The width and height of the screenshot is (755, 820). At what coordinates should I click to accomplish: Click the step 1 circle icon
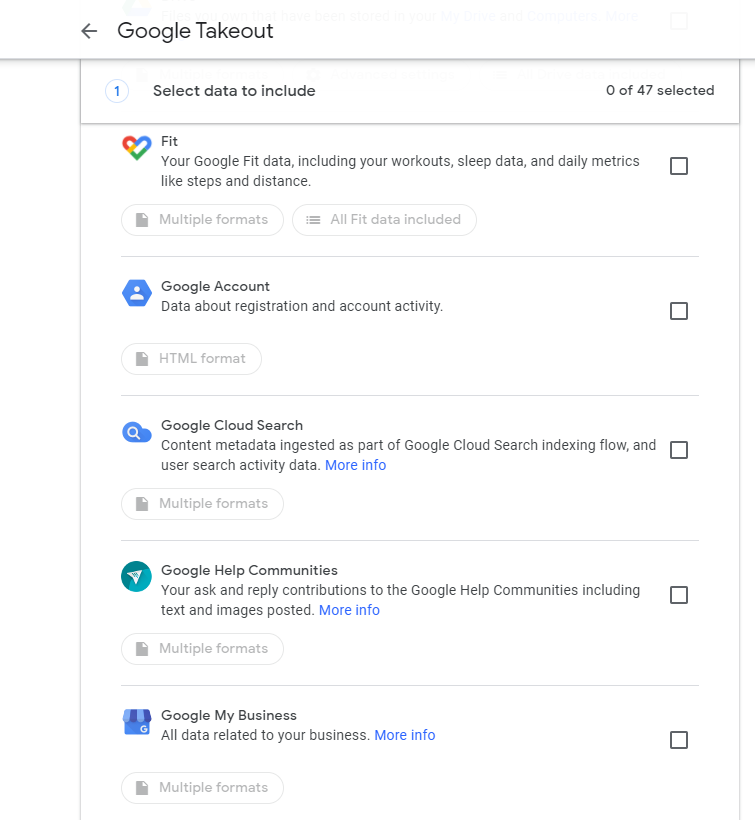pyautogui.click(x=117, y=91)
